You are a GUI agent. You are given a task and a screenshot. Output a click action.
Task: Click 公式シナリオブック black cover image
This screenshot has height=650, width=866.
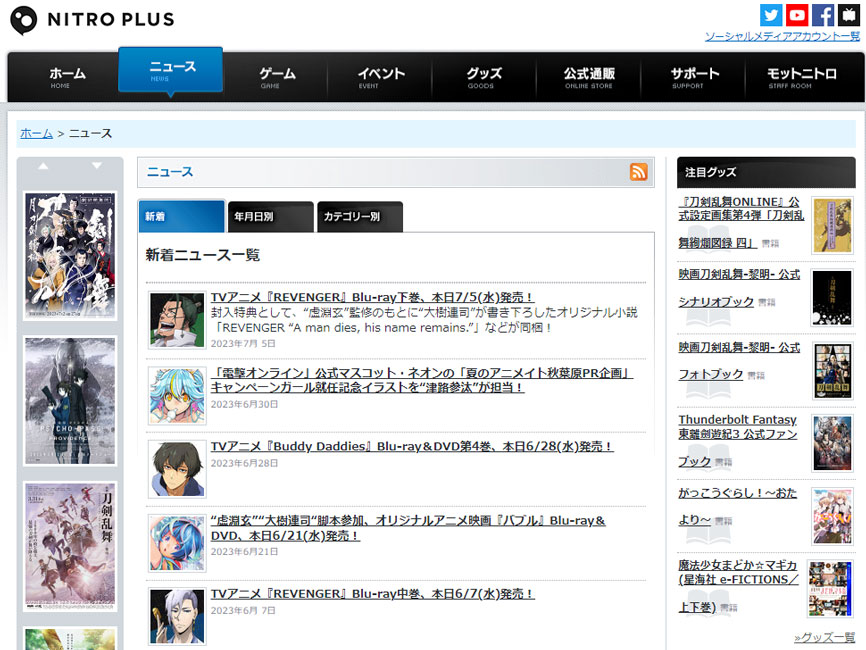pyautogui.click(x=832, y=298)
